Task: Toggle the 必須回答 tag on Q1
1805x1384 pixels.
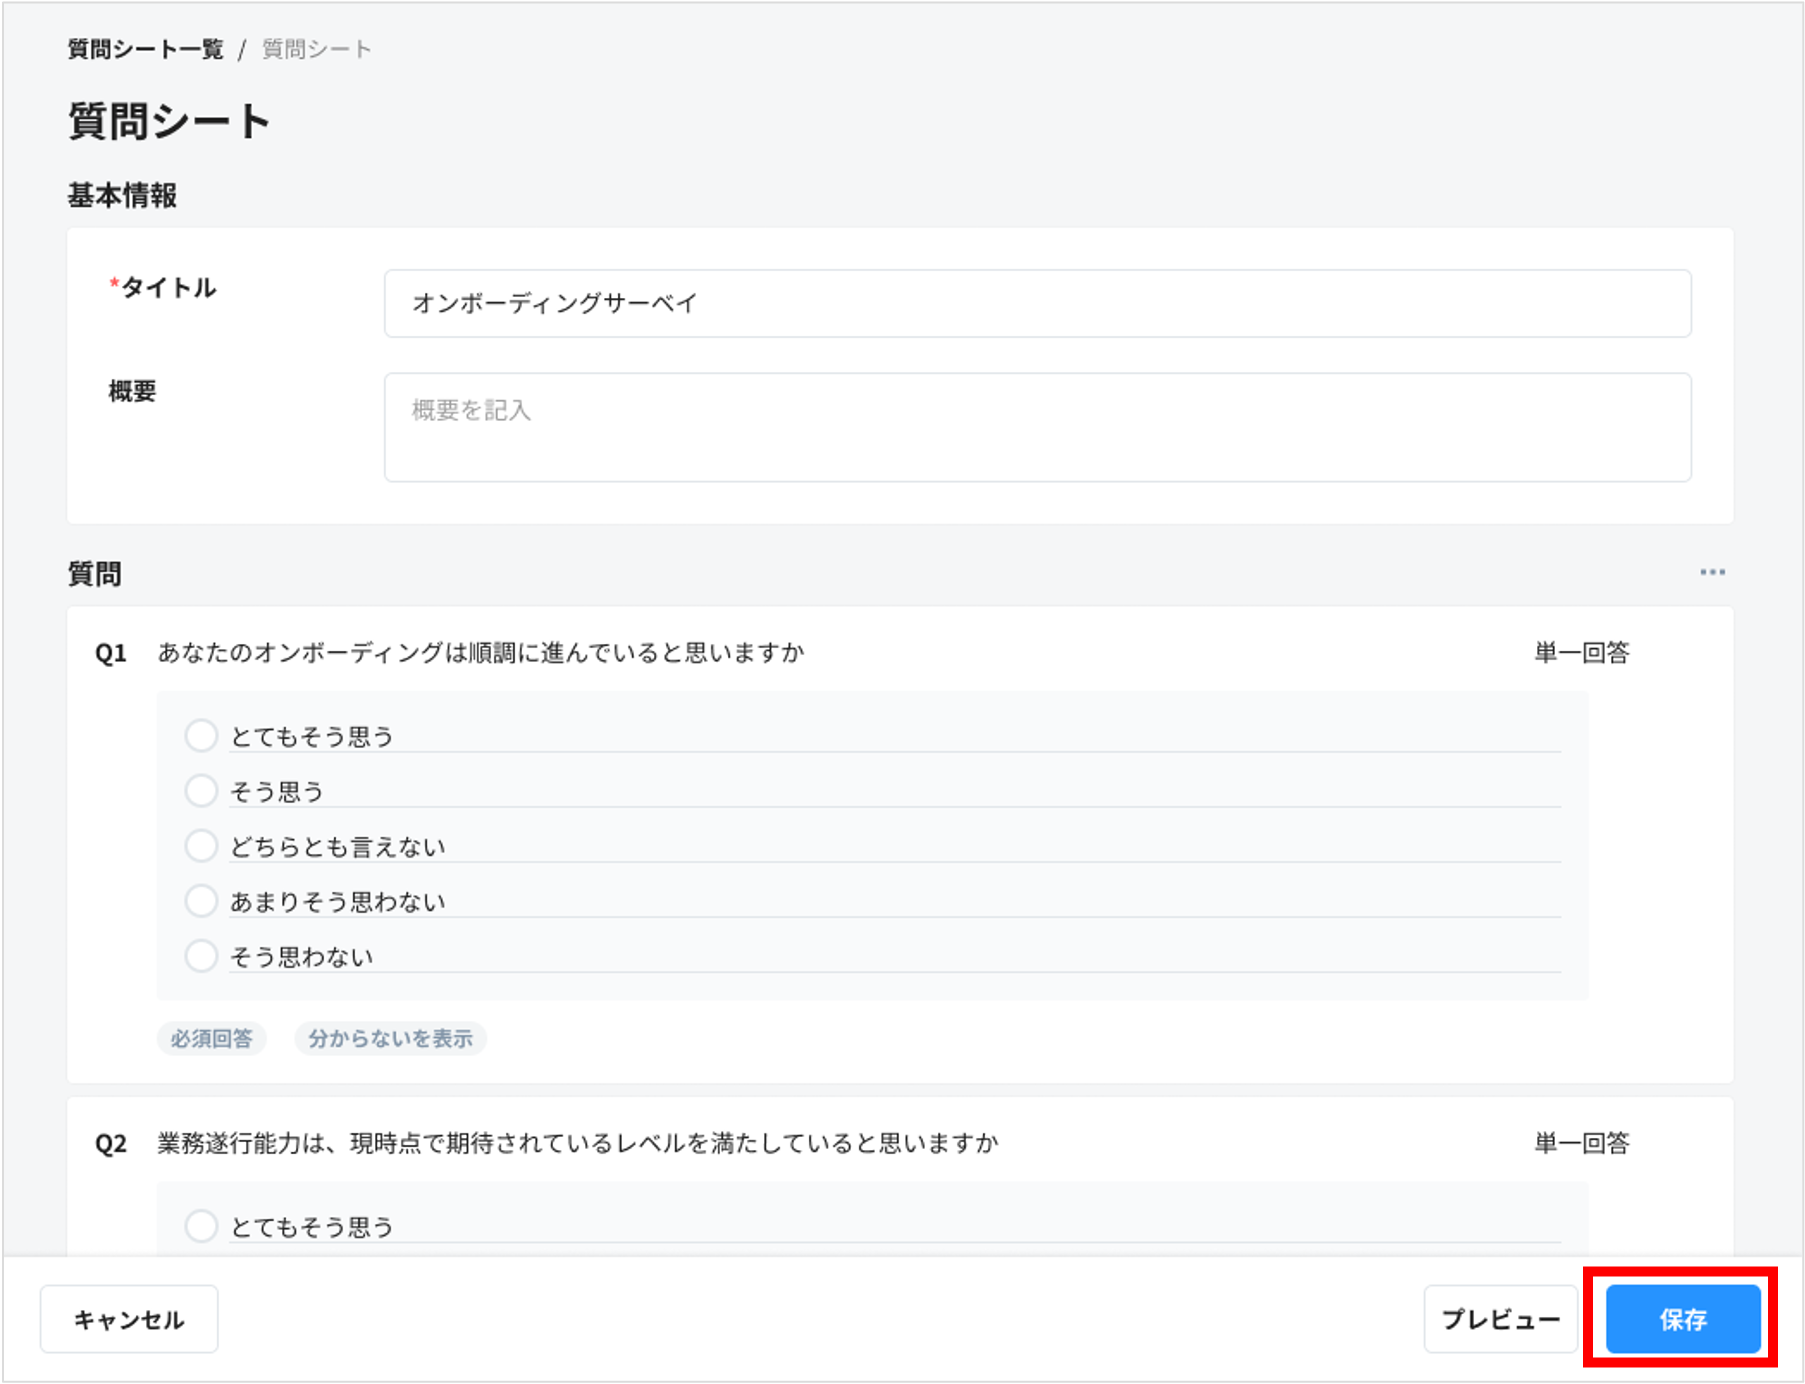Action: click(212, 1038)
